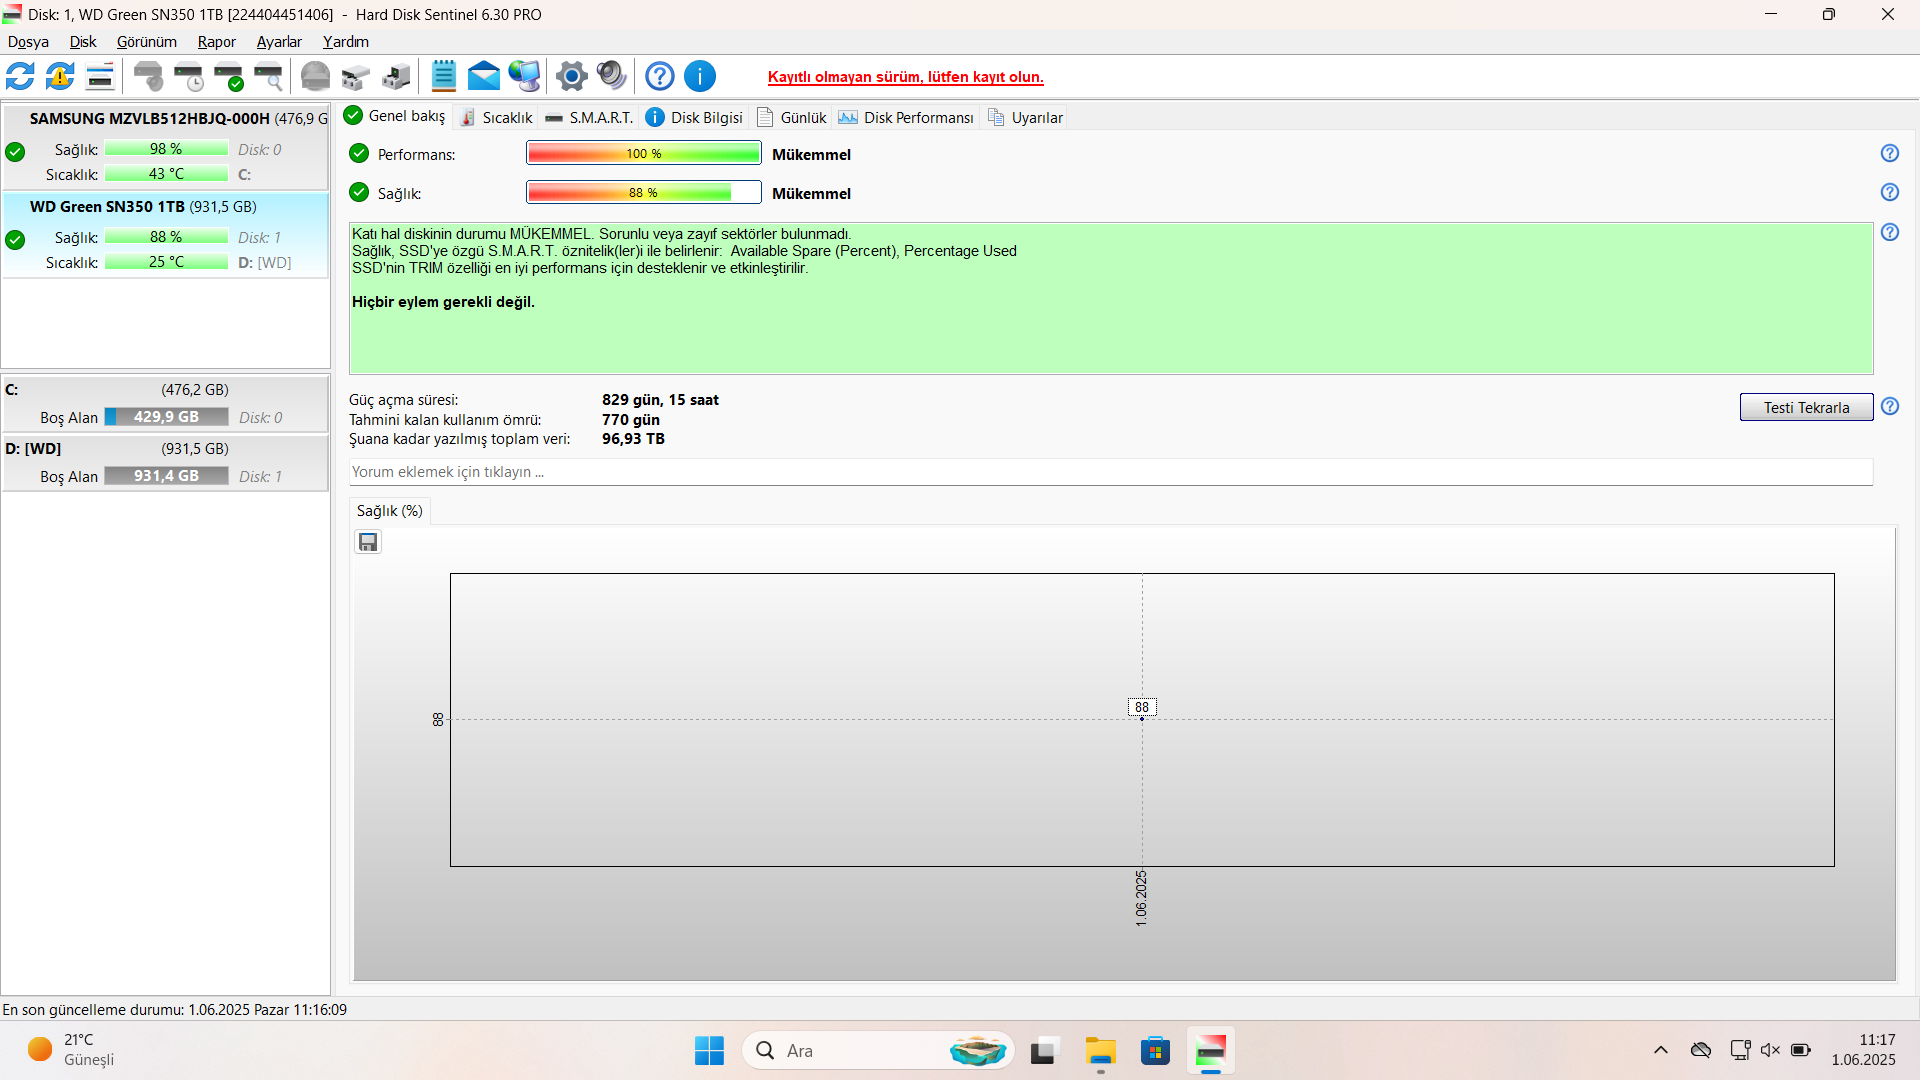
Task: Open the Disk menu
Action: pos(83,42)
